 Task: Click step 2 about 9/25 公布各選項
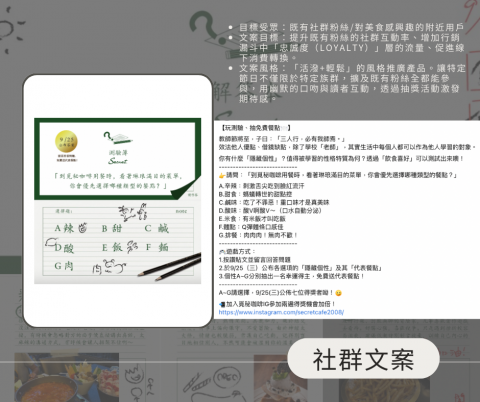coord(301,268)
